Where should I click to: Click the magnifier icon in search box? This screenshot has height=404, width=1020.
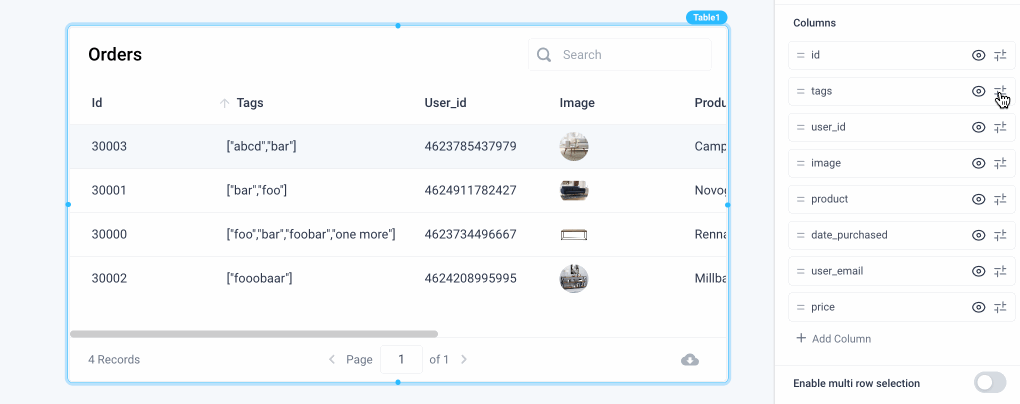(544, 55)
